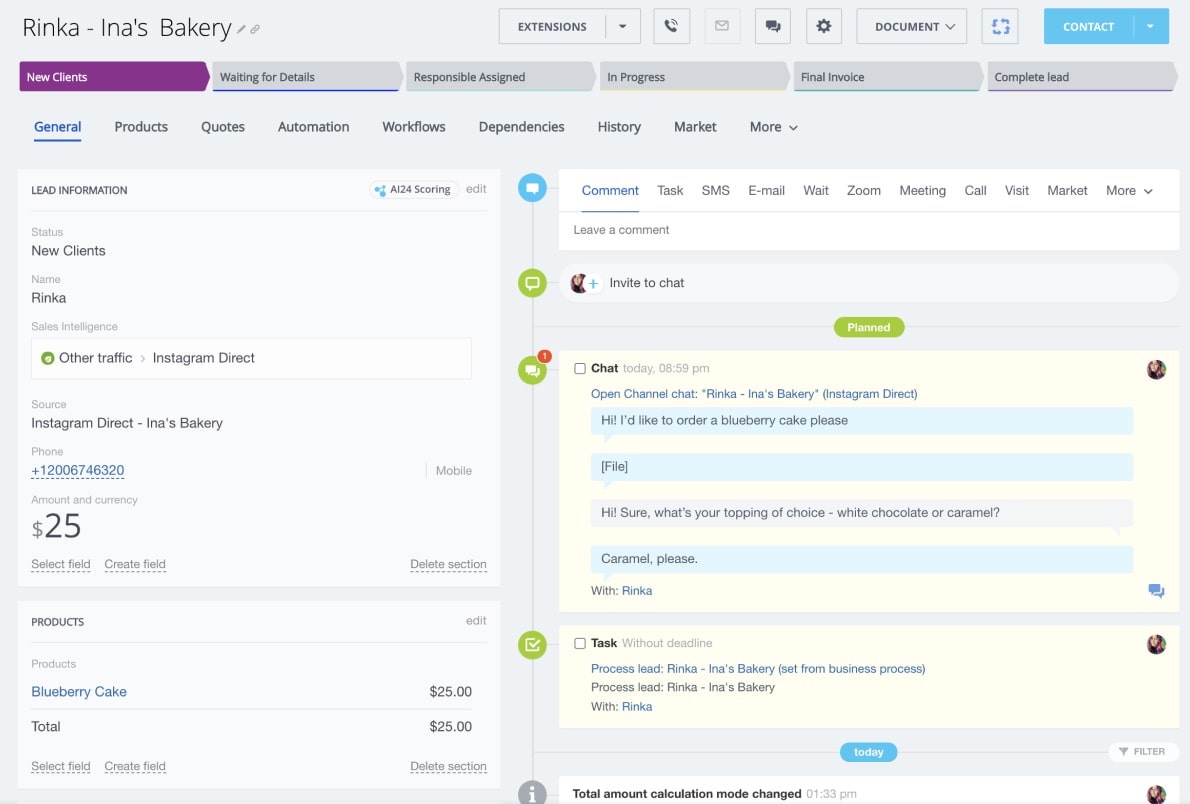1190x804 pixels.
Task: Move lead to In Progress stage
Action: pyautogui.click(x=690, y=77)
